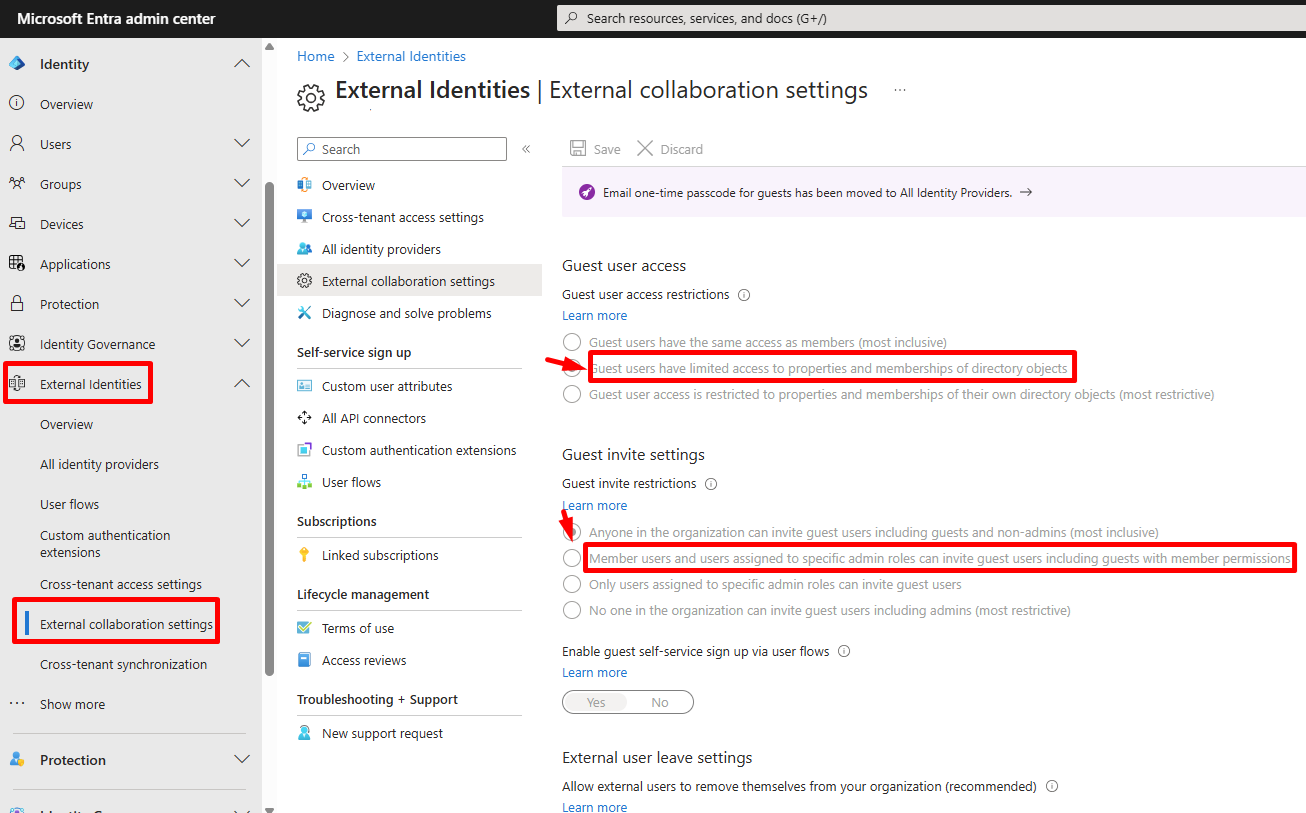Click the Applications grid icon
This screenshot has width=1306, height=813.
tap(16, 264)
